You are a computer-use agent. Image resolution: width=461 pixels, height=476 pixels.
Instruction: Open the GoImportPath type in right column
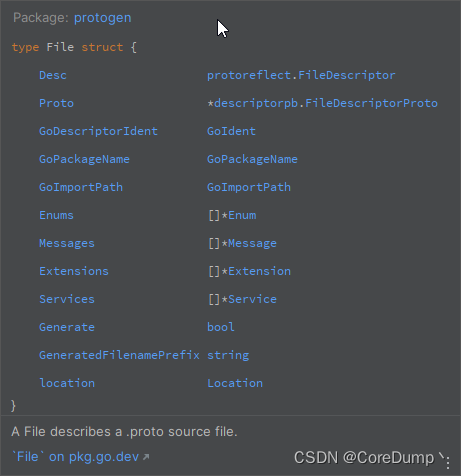tap(249, 187)
